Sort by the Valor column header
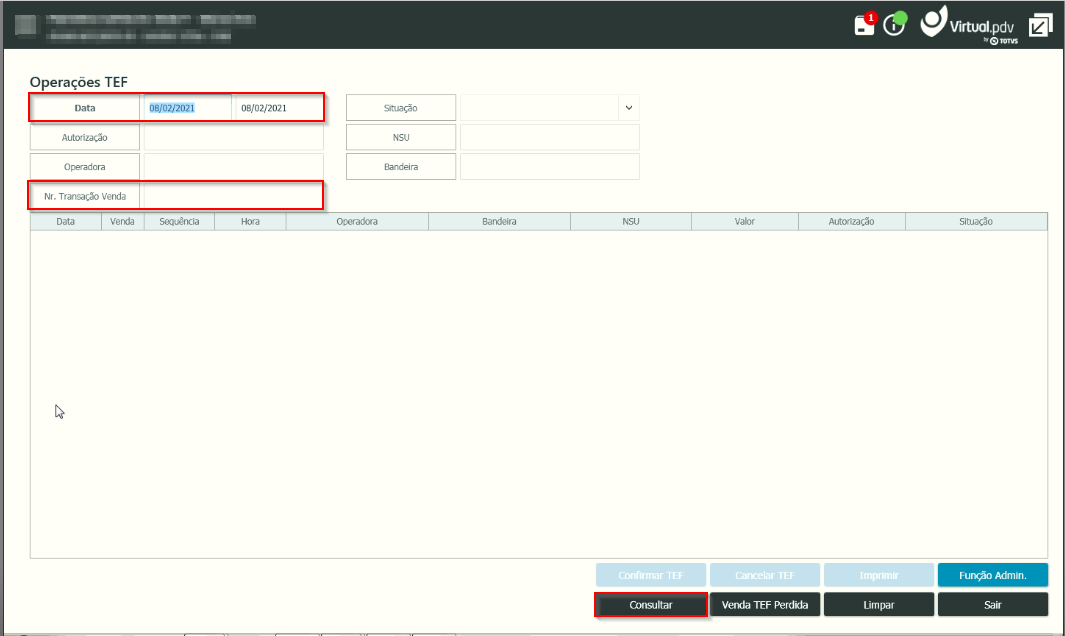The image size is (1065, 636). pyautogui.click(x=744, y=222)
